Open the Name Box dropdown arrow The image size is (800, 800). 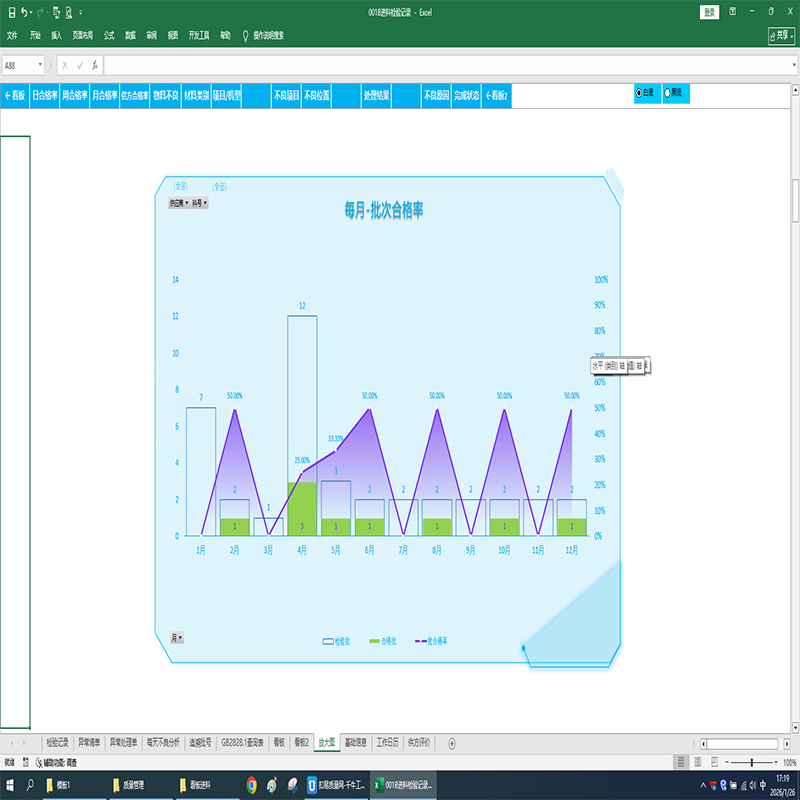click(40, 65)
